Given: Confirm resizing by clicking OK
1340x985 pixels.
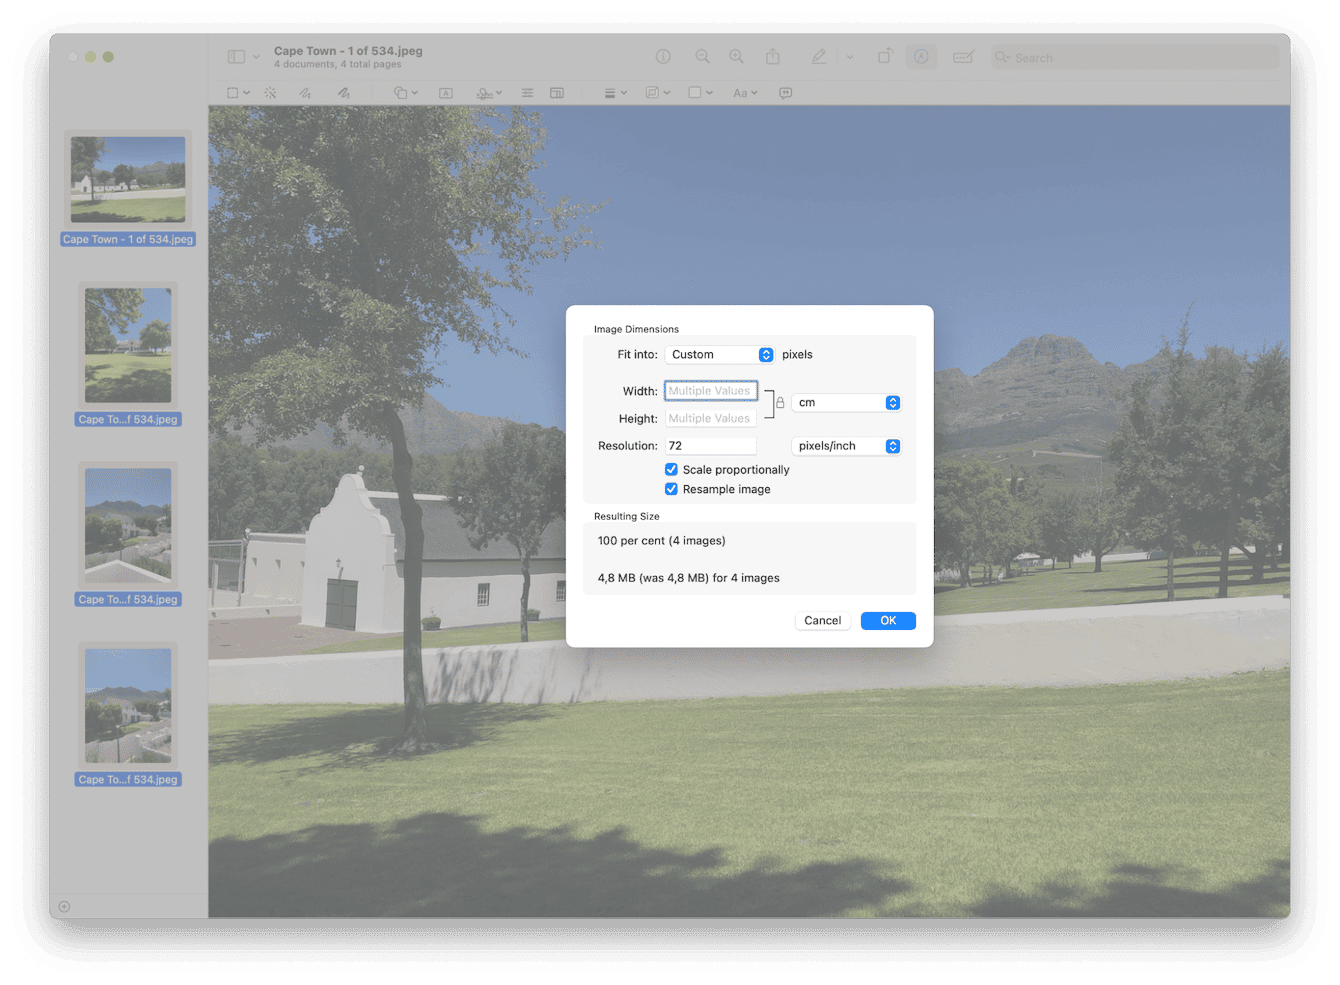Looking at the screenshot, I should (x=887, y=620).
